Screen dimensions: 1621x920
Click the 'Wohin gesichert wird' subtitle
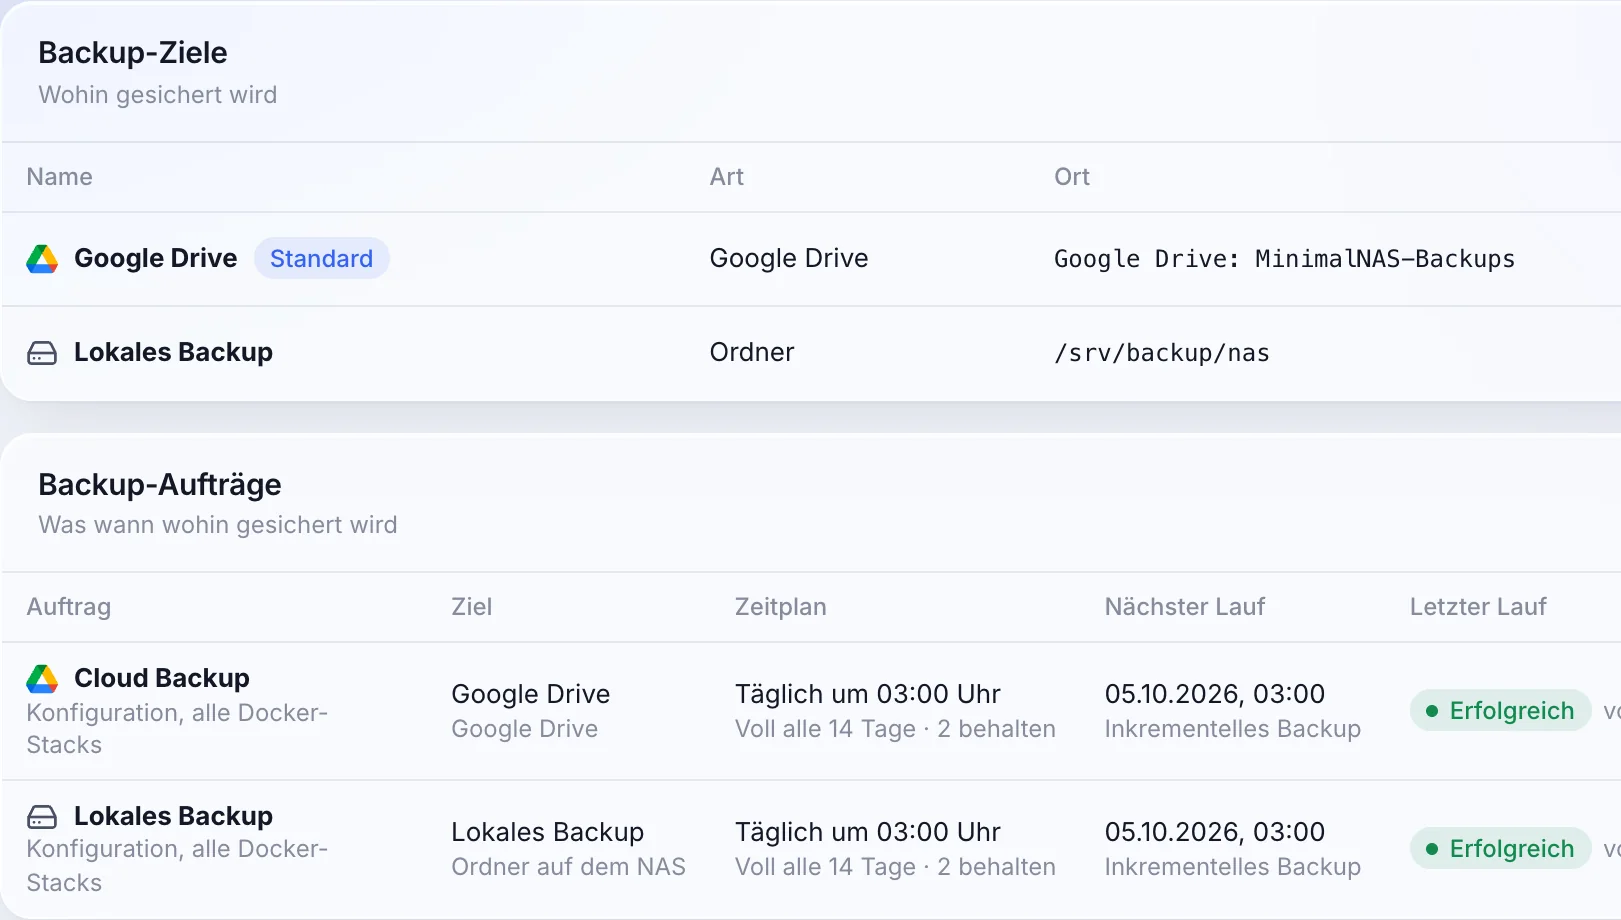tap(158, 95)
